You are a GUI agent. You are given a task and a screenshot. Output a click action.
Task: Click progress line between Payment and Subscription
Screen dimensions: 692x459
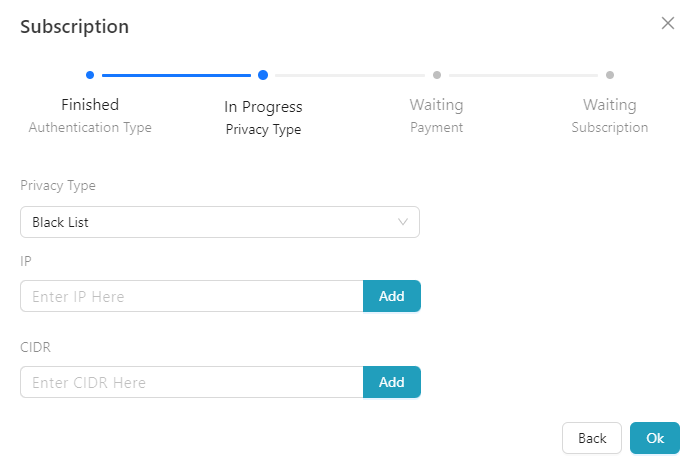(x=523, y=74)
